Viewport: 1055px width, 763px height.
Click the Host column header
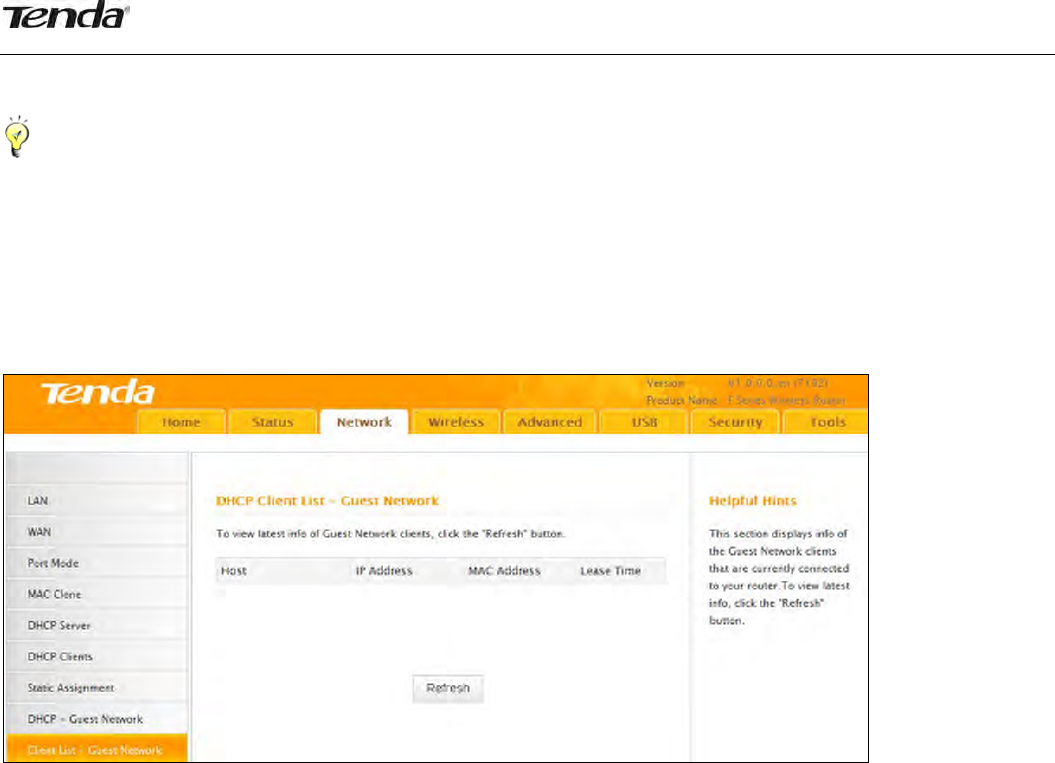[233, 571]
